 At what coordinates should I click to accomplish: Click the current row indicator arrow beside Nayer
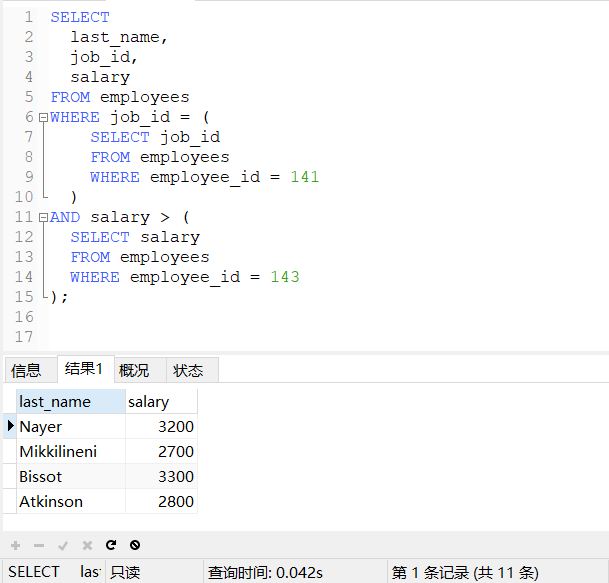point(10,426)
